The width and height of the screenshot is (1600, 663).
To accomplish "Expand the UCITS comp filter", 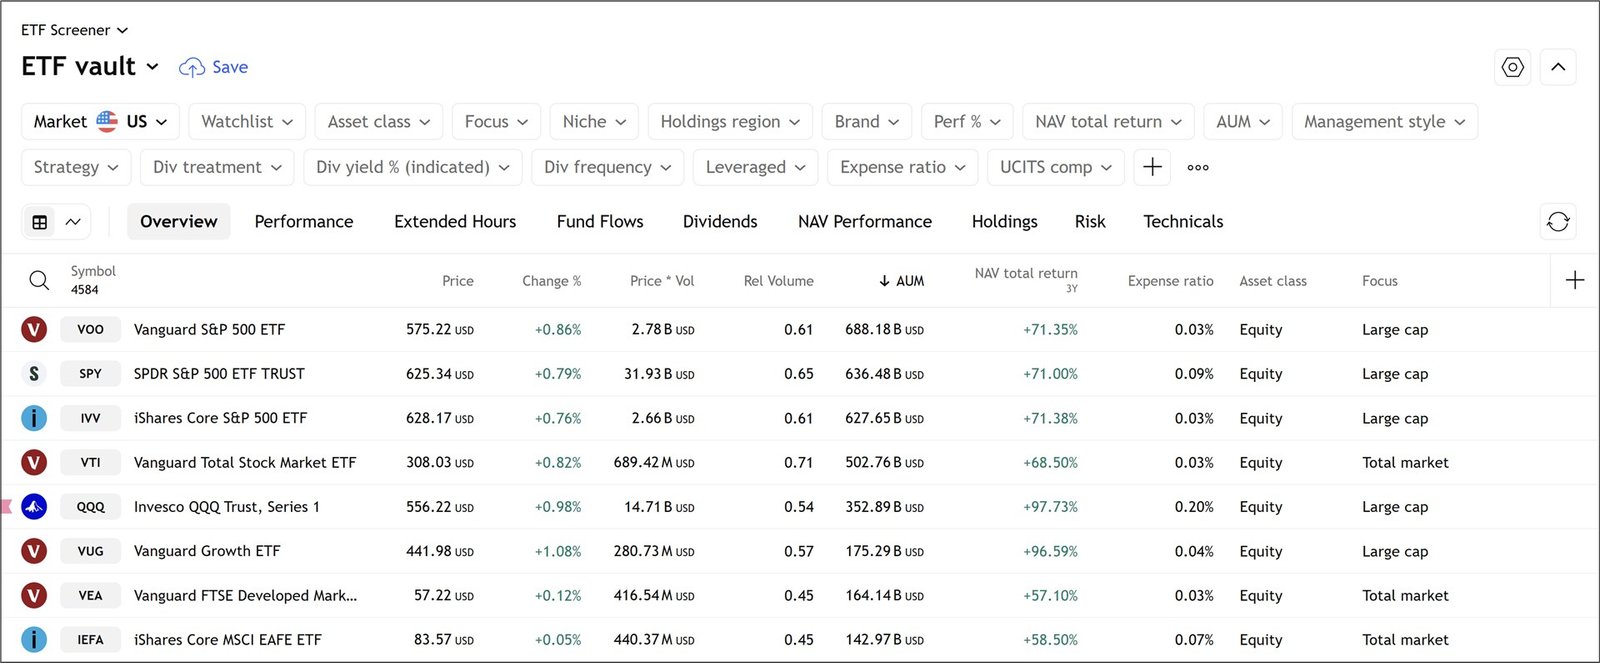I will [1056, 167].
